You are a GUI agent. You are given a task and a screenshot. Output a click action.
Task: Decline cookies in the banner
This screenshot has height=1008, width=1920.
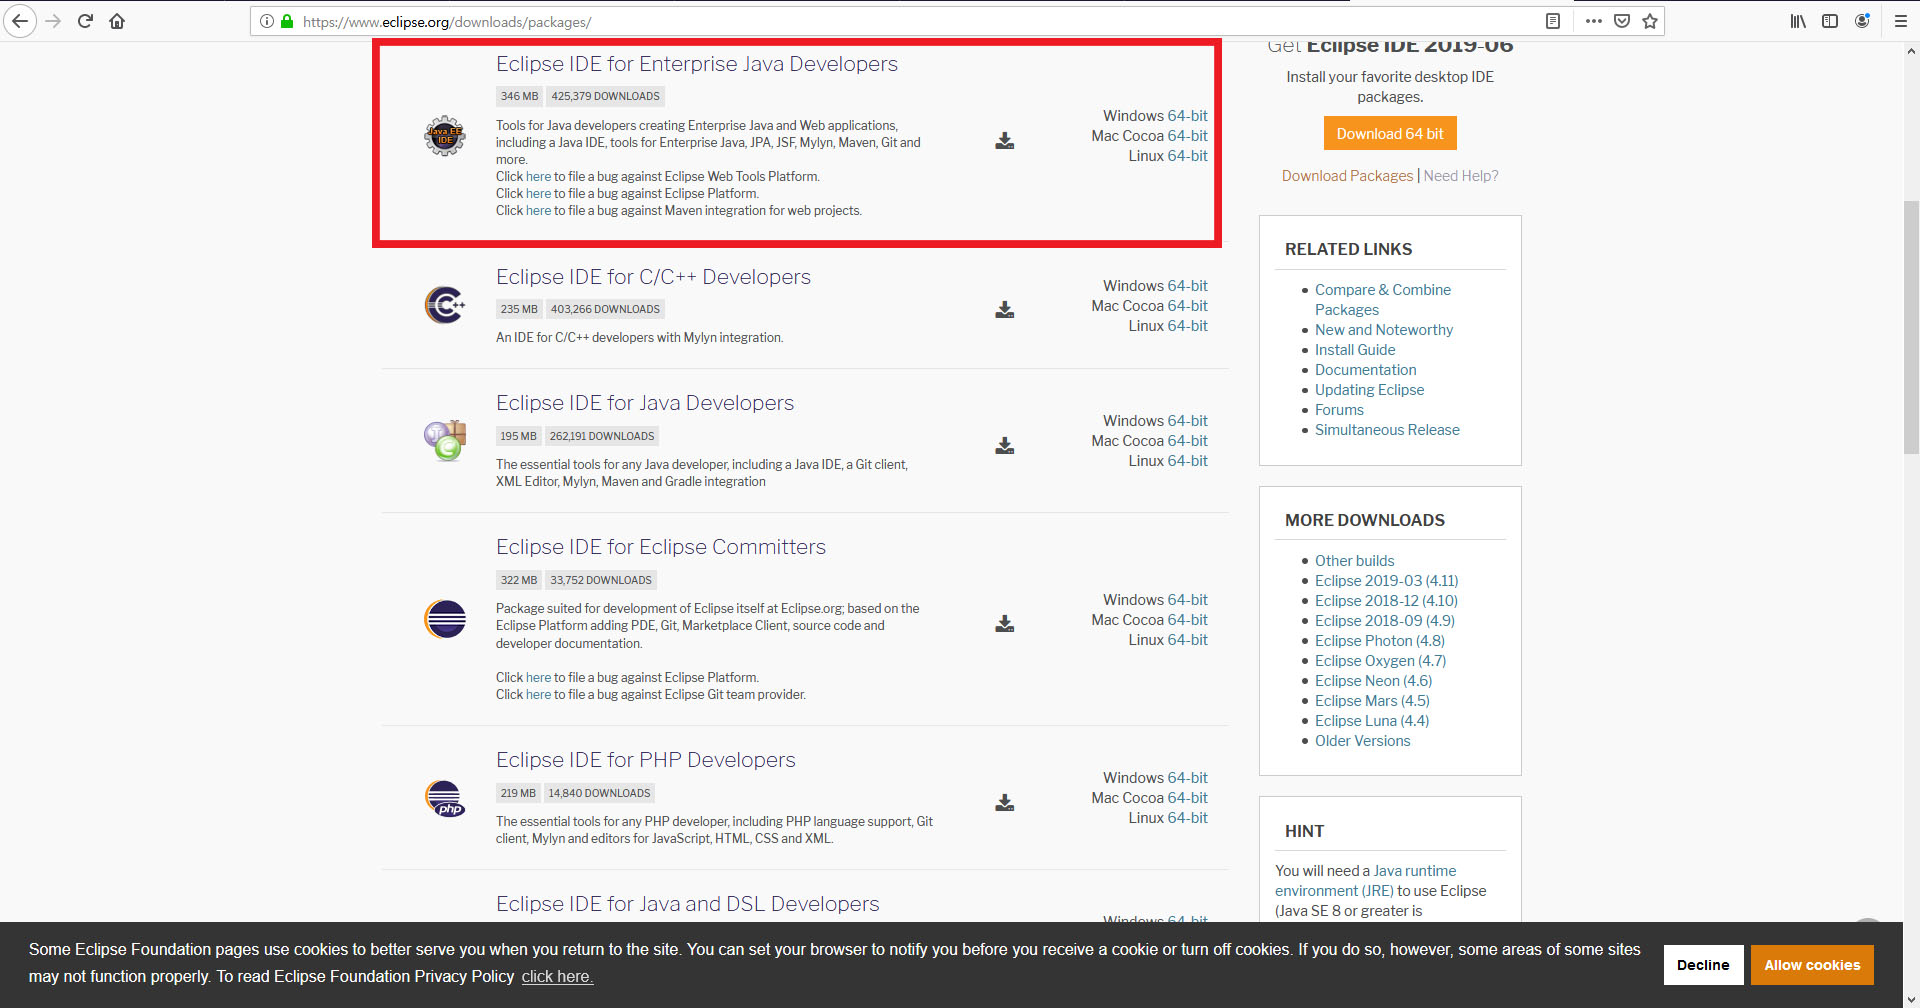coord(1703,965)
